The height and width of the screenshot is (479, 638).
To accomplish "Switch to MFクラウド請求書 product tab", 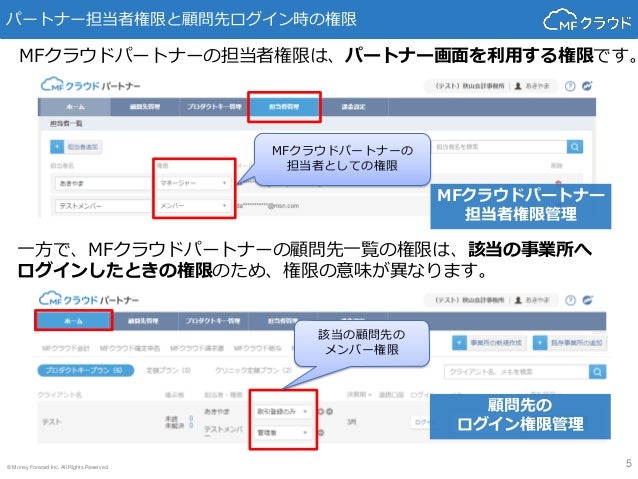I will click(197, 348).
